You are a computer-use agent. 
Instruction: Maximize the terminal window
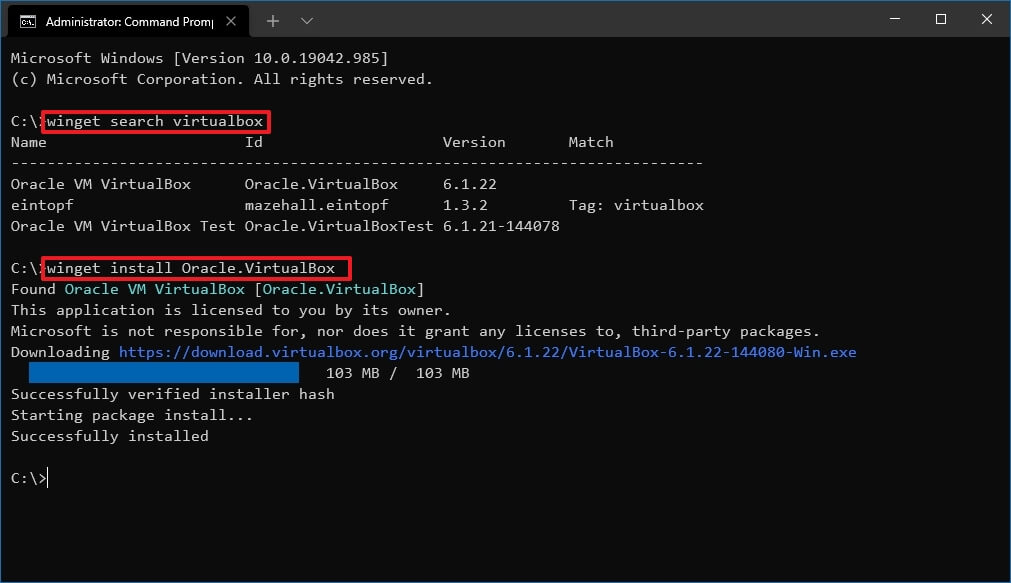(x=940, y=19)
